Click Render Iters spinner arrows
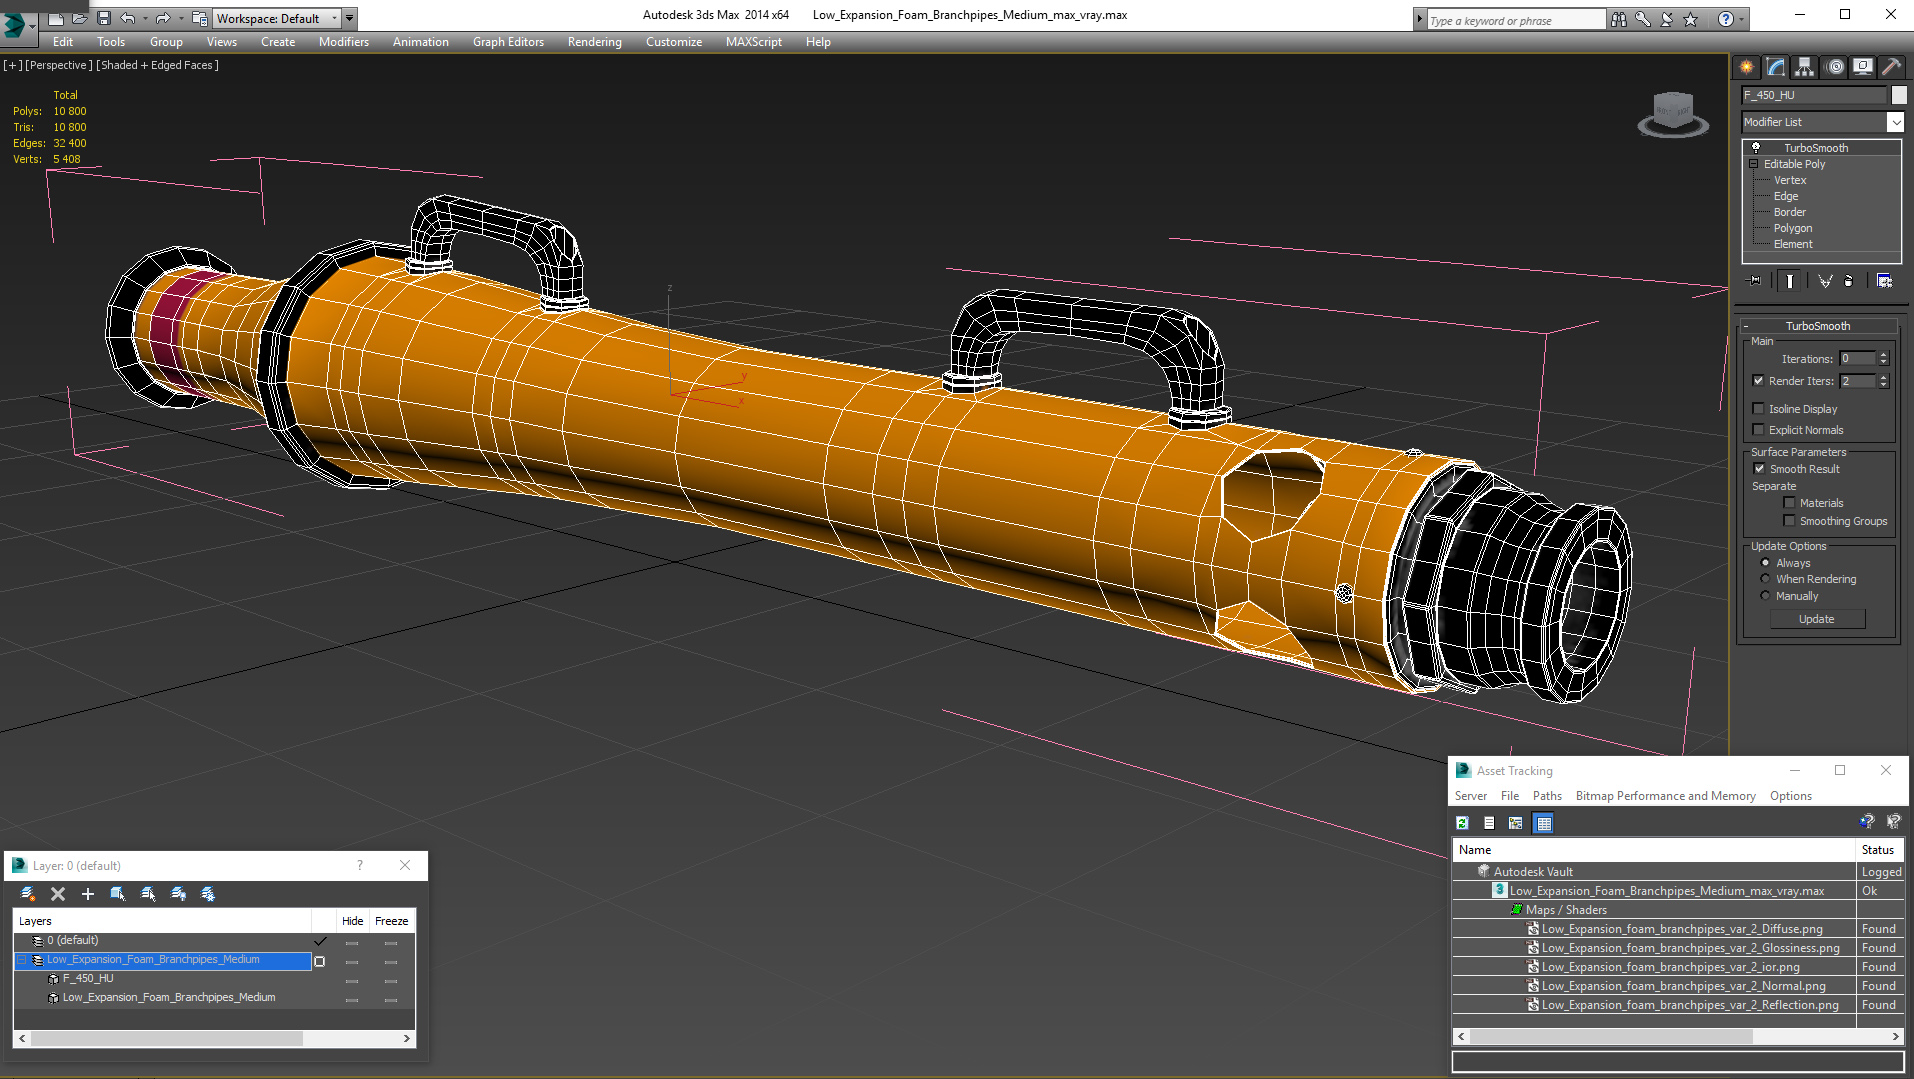This screenshot has height=1079, width=1914. pos(1884,381)
